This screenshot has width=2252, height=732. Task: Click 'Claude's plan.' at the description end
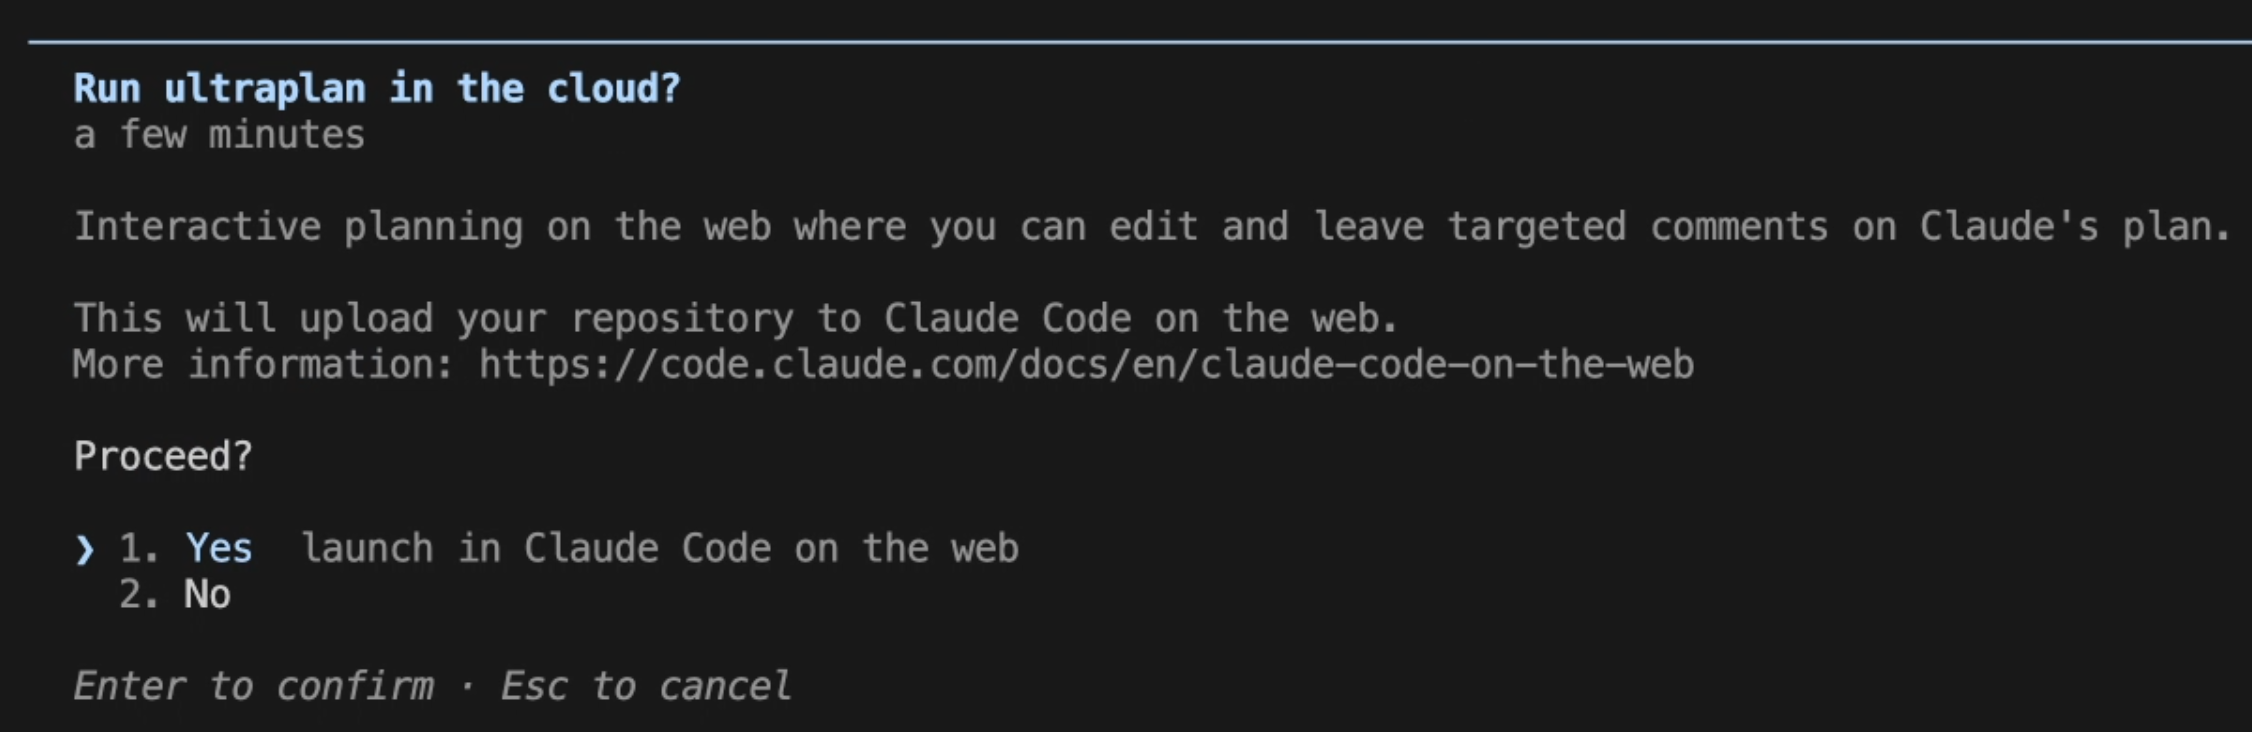click(x=2075, y=226)
